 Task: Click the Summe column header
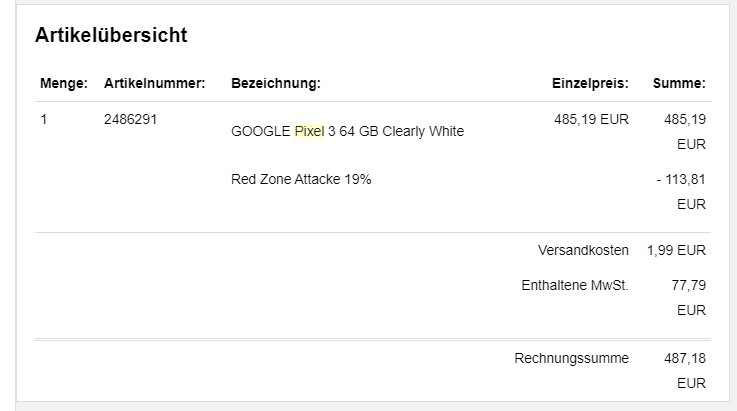coord(679,83)
